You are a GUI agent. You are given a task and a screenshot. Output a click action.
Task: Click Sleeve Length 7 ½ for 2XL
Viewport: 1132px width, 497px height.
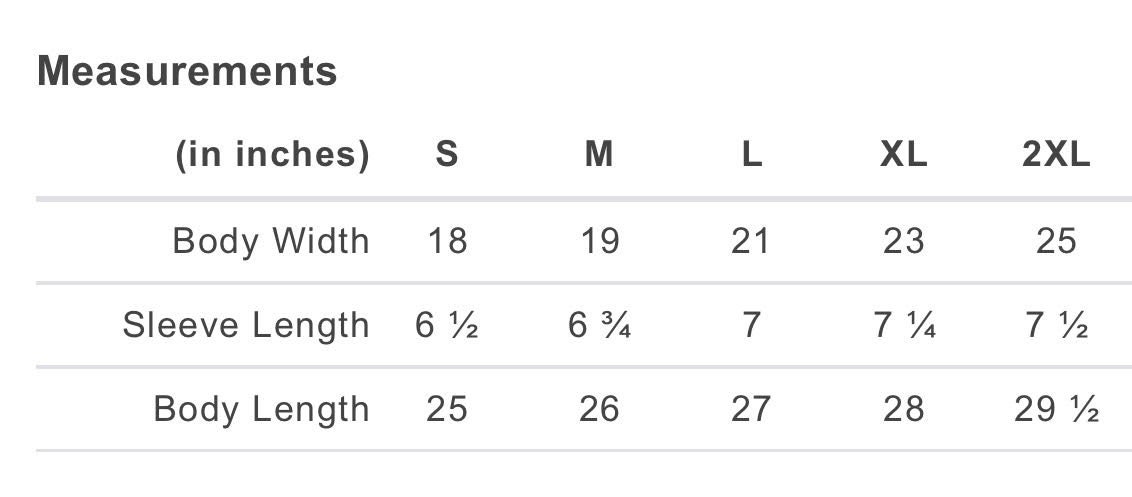click(x=1056, y=325)
